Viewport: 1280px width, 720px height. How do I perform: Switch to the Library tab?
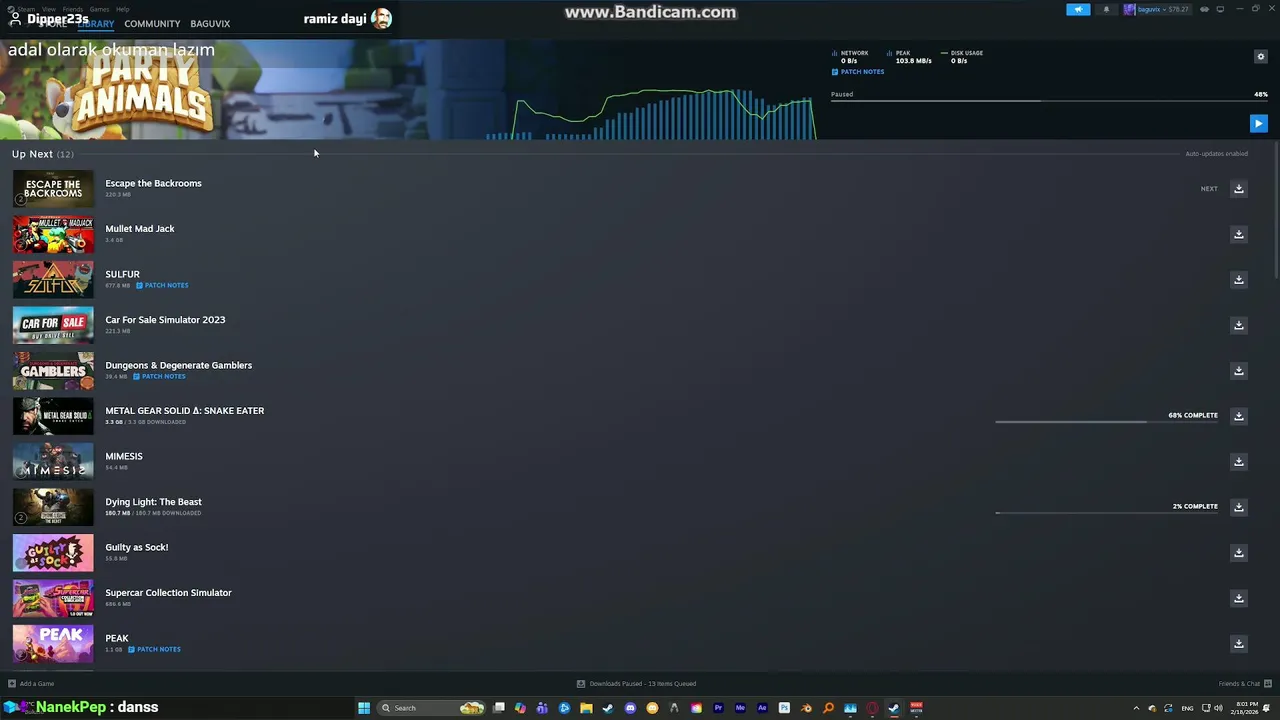point(96,24)
